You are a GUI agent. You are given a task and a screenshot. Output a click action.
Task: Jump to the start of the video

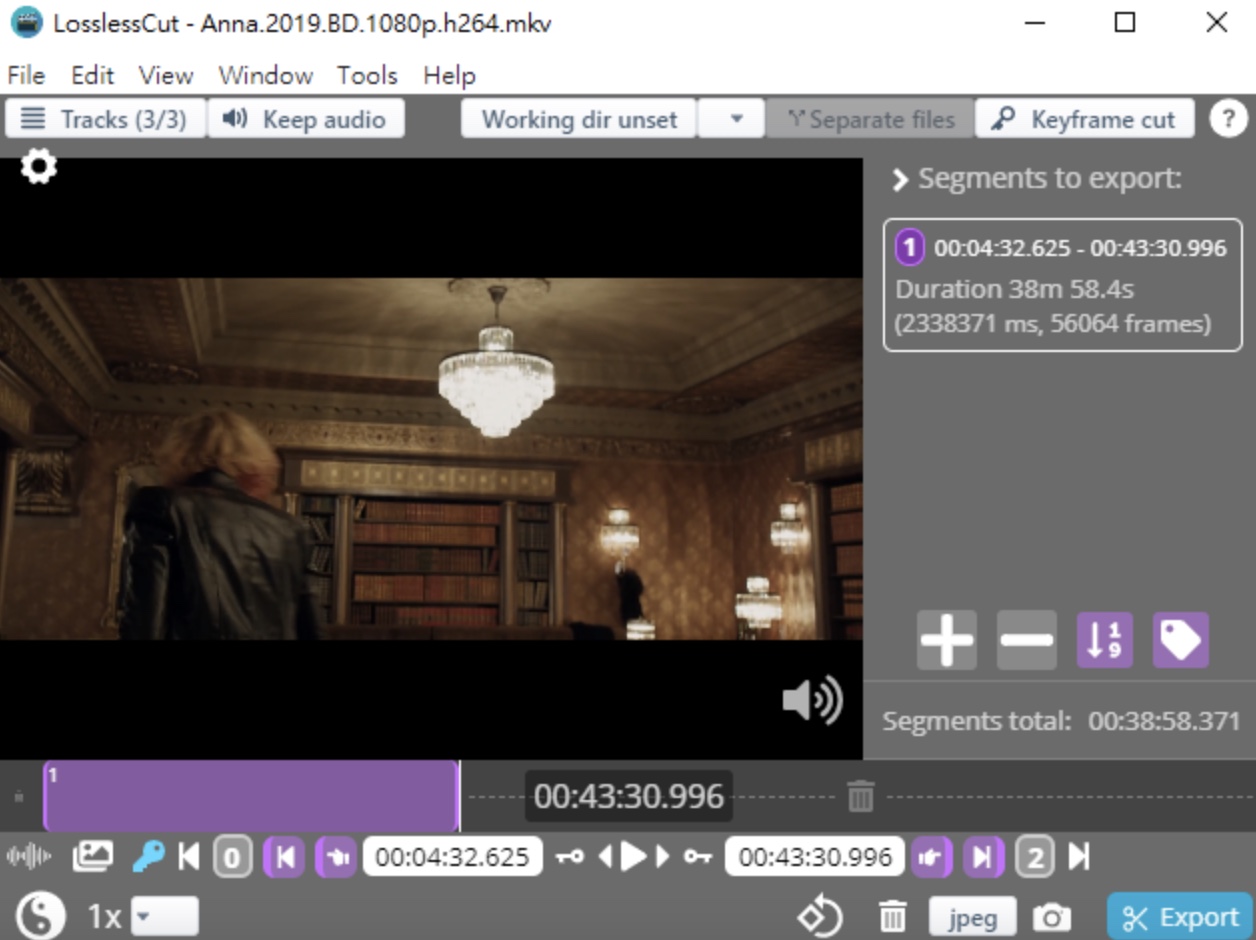189,857
